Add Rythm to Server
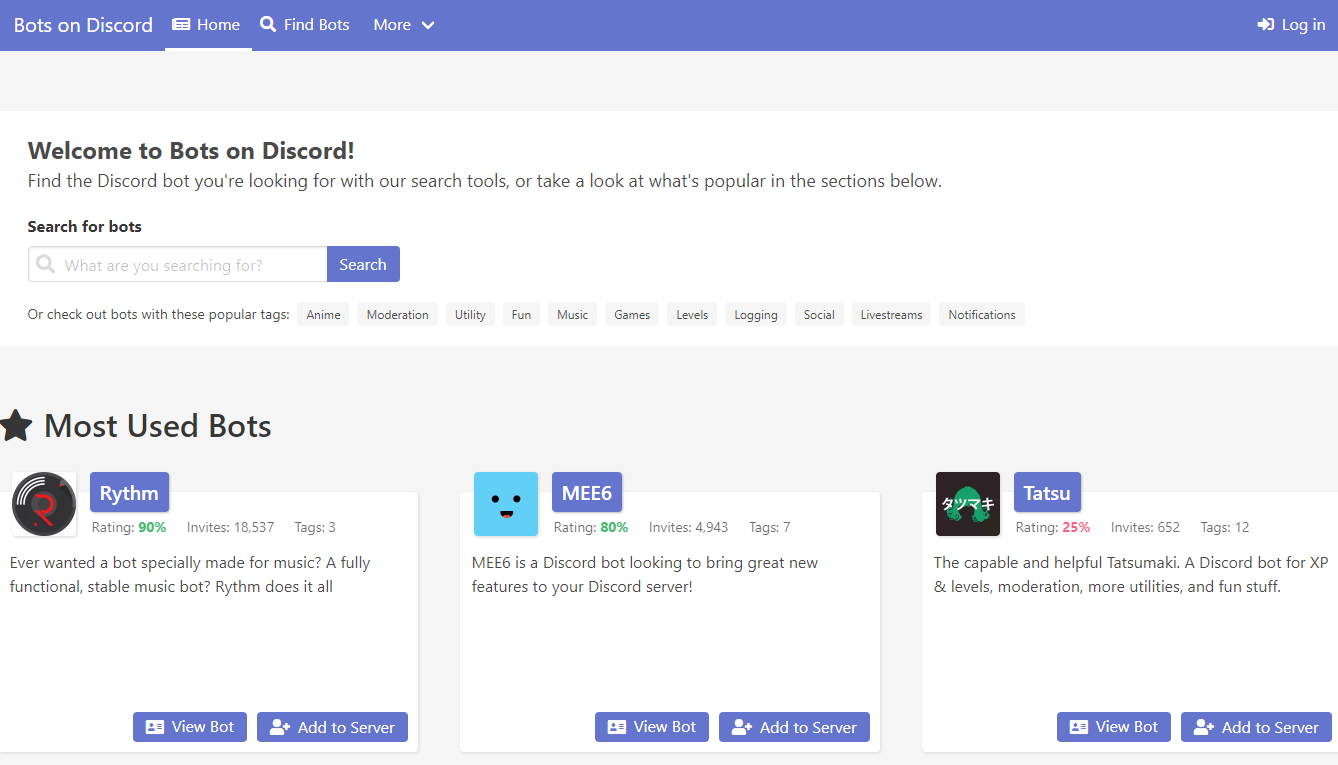The width and height of the screenshot is (1338, 765). pyautogui.click(x=332, y=727)
